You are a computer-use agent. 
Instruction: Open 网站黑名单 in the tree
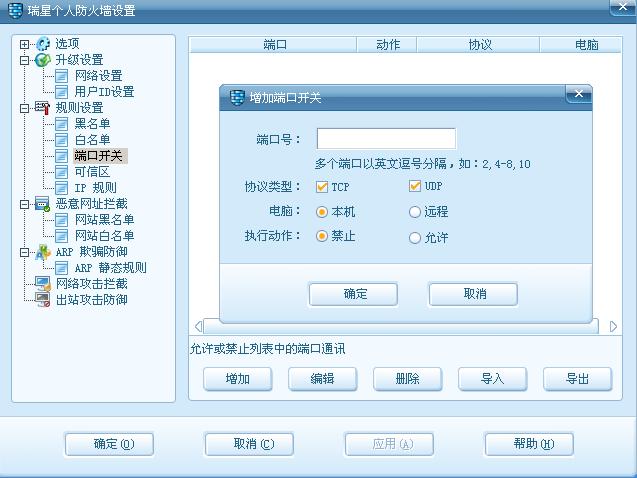(104, 220)
